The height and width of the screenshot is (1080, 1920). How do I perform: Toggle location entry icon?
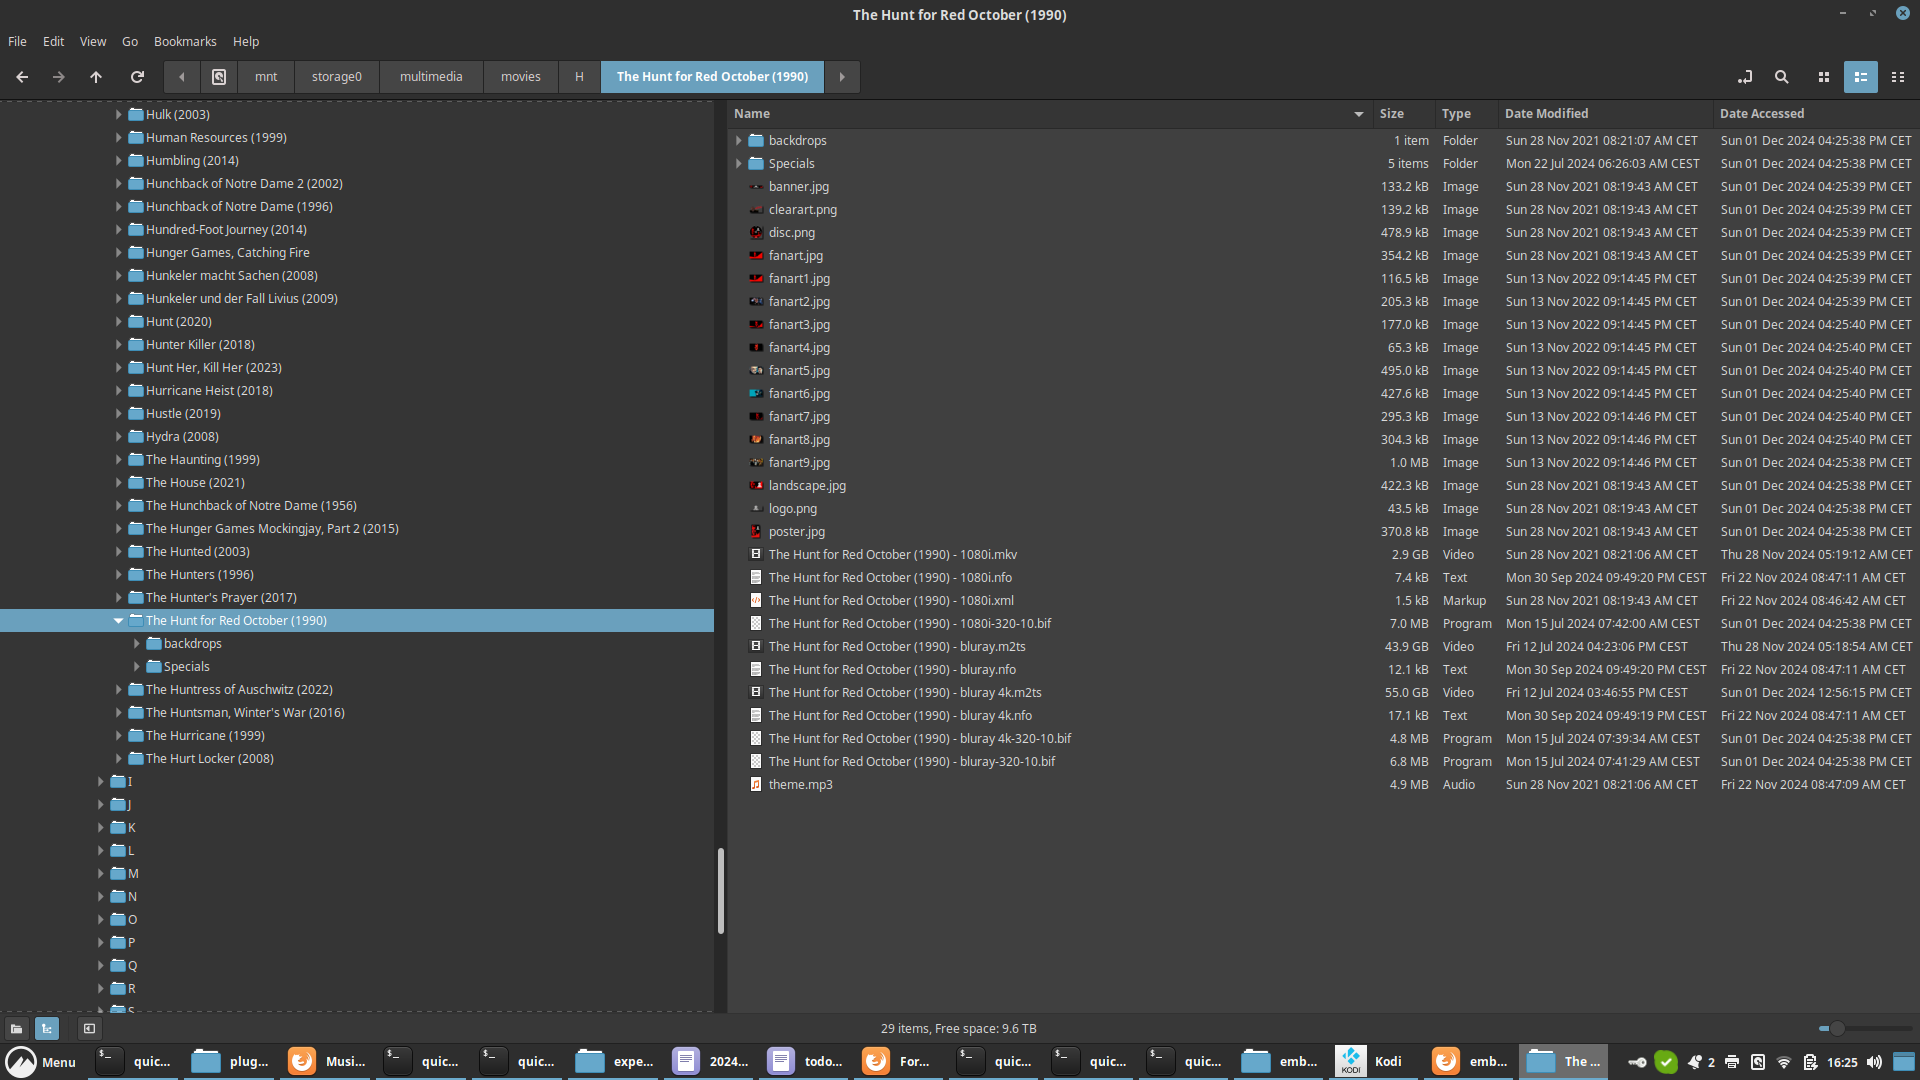click(x=1745, y=77)
